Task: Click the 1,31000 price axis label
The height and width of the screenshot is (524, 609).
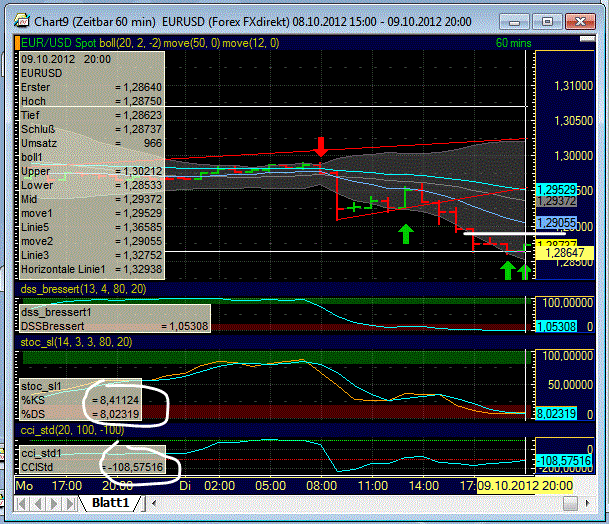Action: (574, 85)
